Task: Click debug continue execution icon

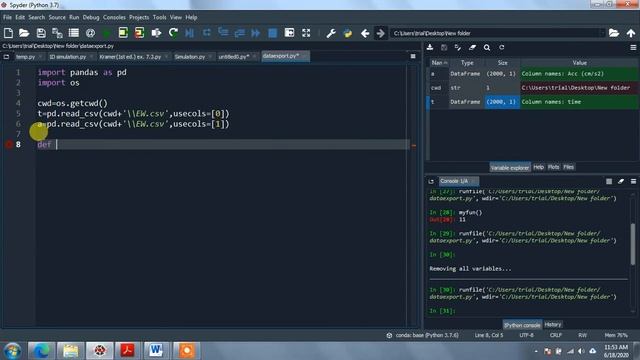Action: [x=256, y=33]
